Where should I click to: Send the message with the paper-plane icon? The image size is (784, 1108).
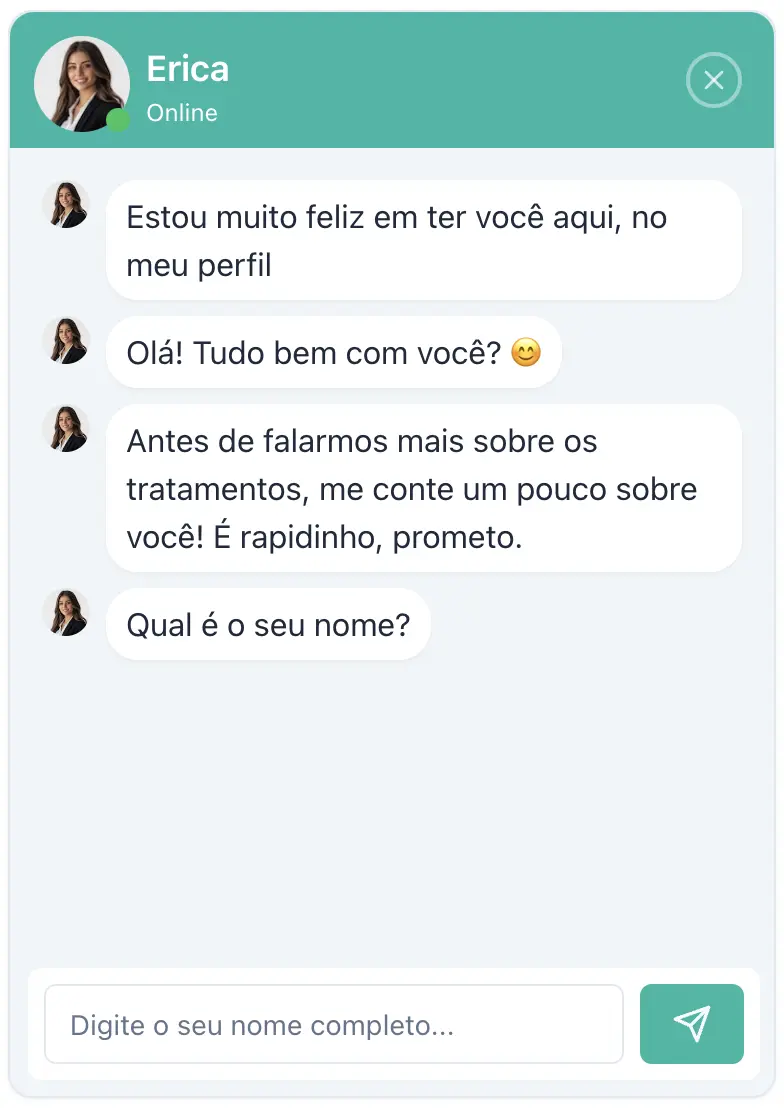[691, 1023]
